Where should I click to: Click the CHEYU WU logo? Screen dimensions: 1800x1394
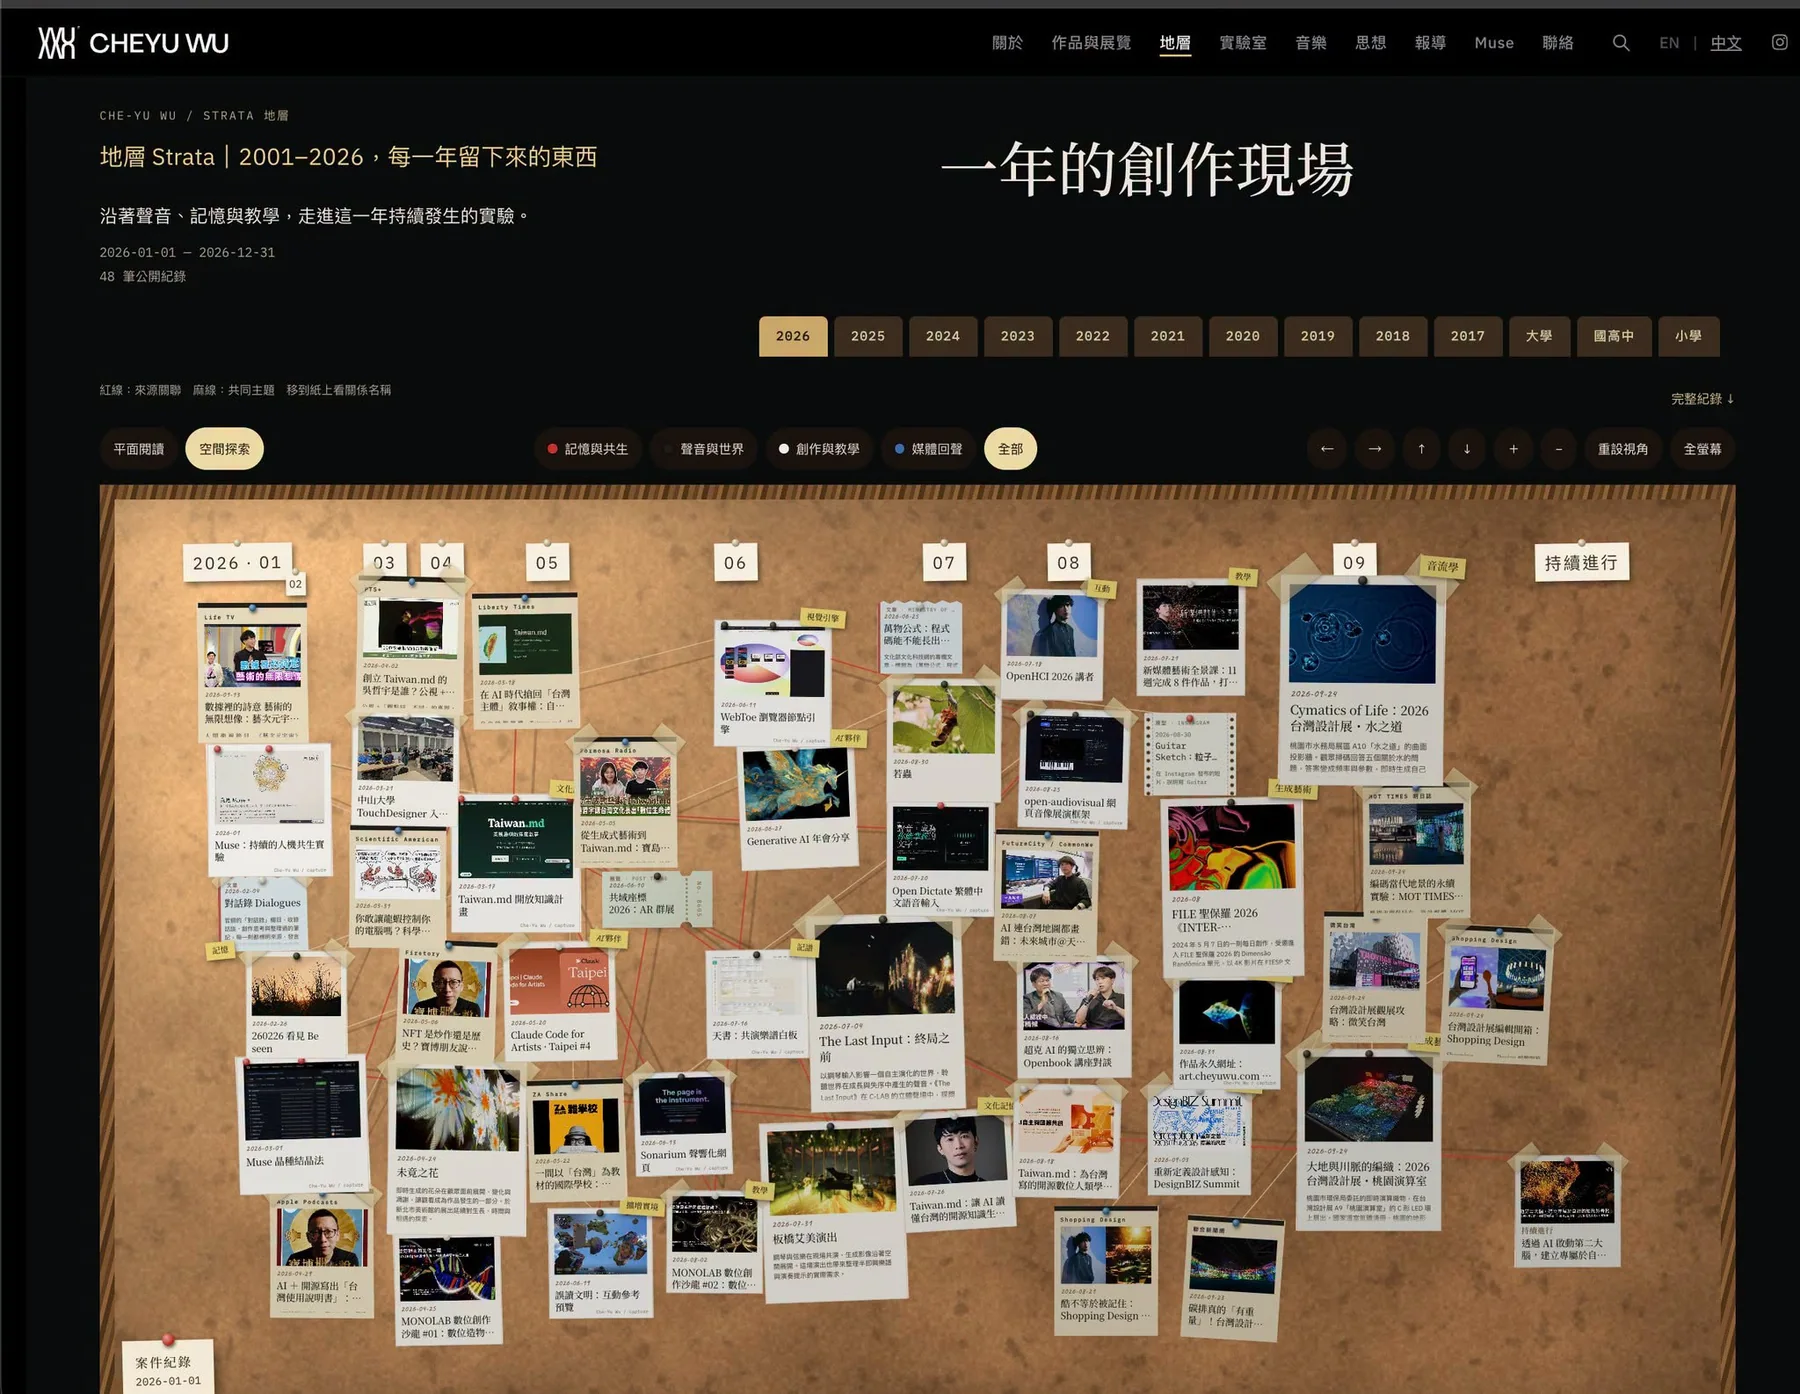click(x=134, y=43)
